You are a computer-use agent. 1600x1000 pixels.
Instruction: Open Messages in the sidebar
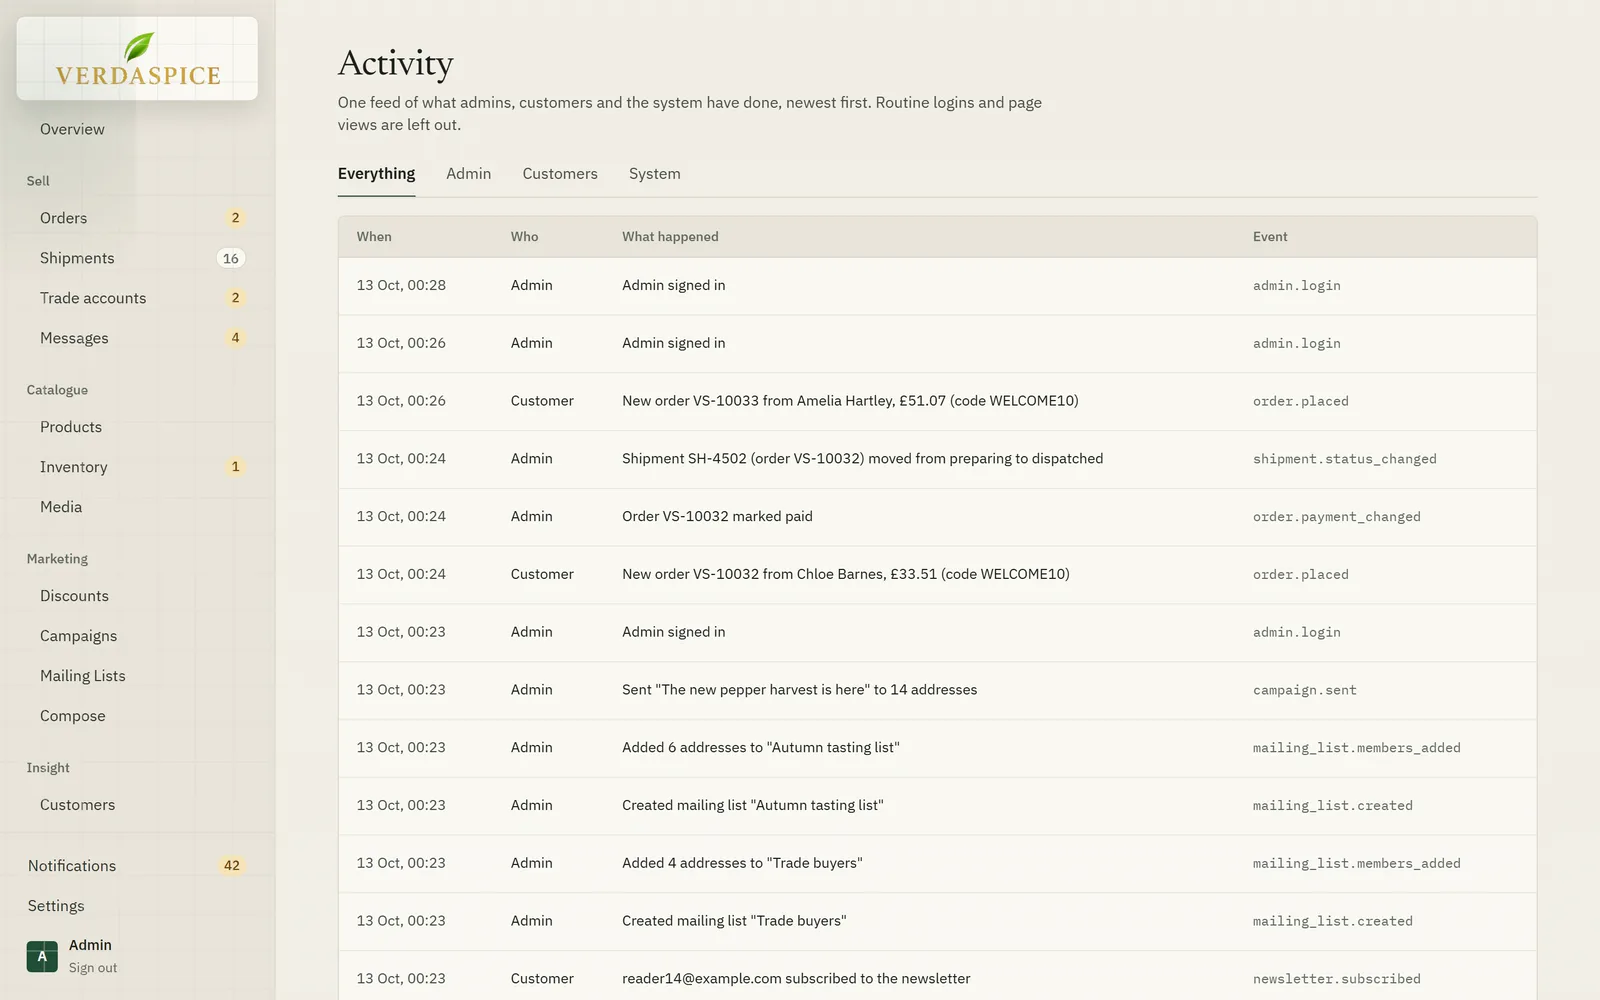(x=74, y=338)
